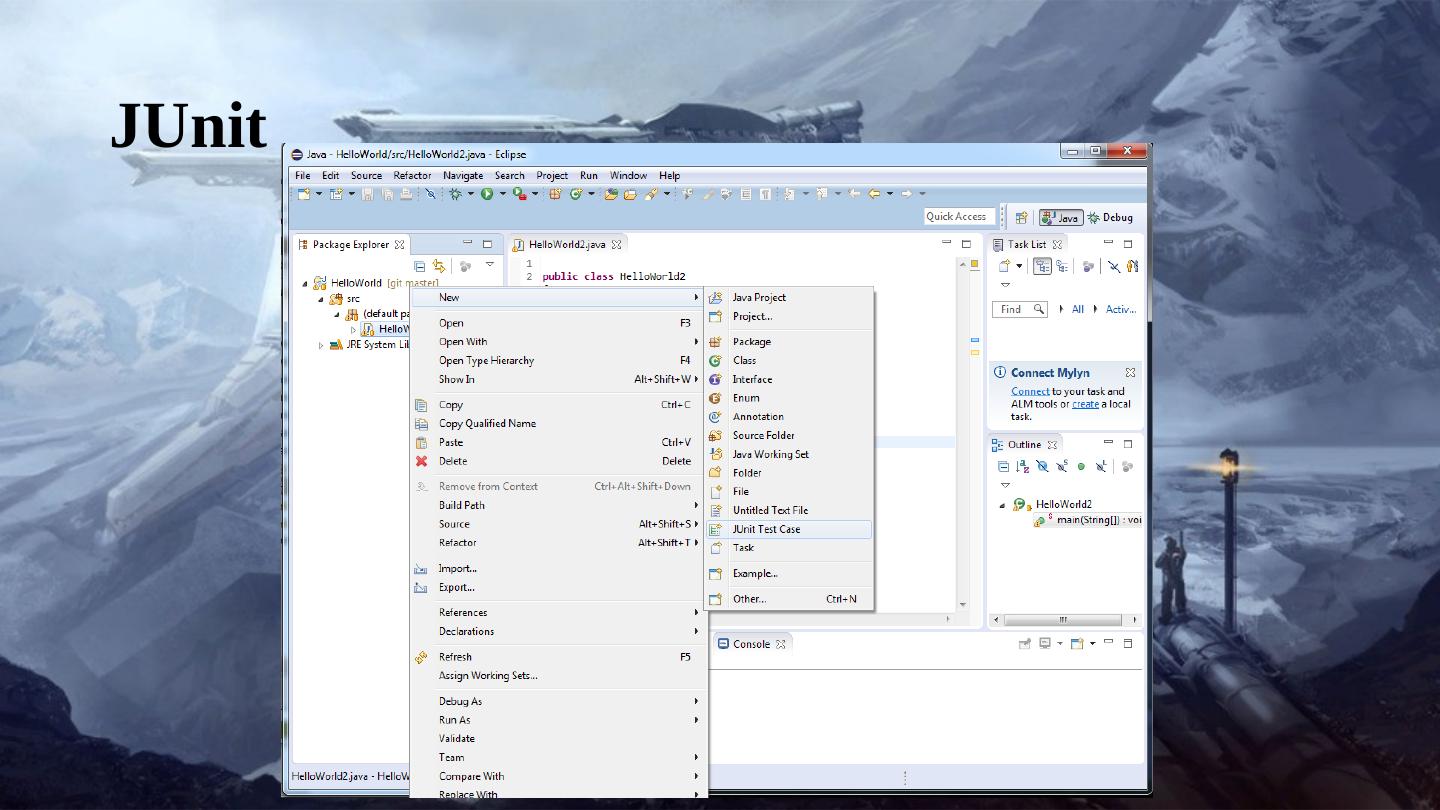Click the Run button in toolbar
Screen dimensions: 1440x810
(487, 194)
